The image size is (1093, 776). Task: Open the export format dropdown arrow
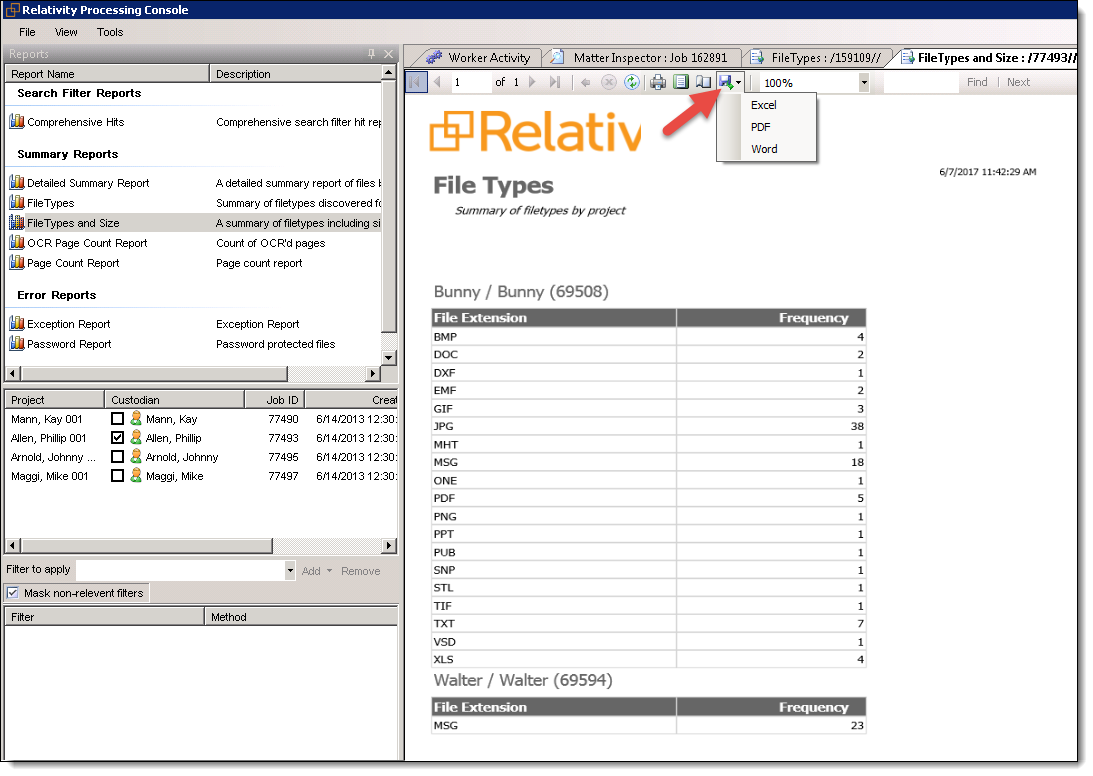click(x=739, y=81)
